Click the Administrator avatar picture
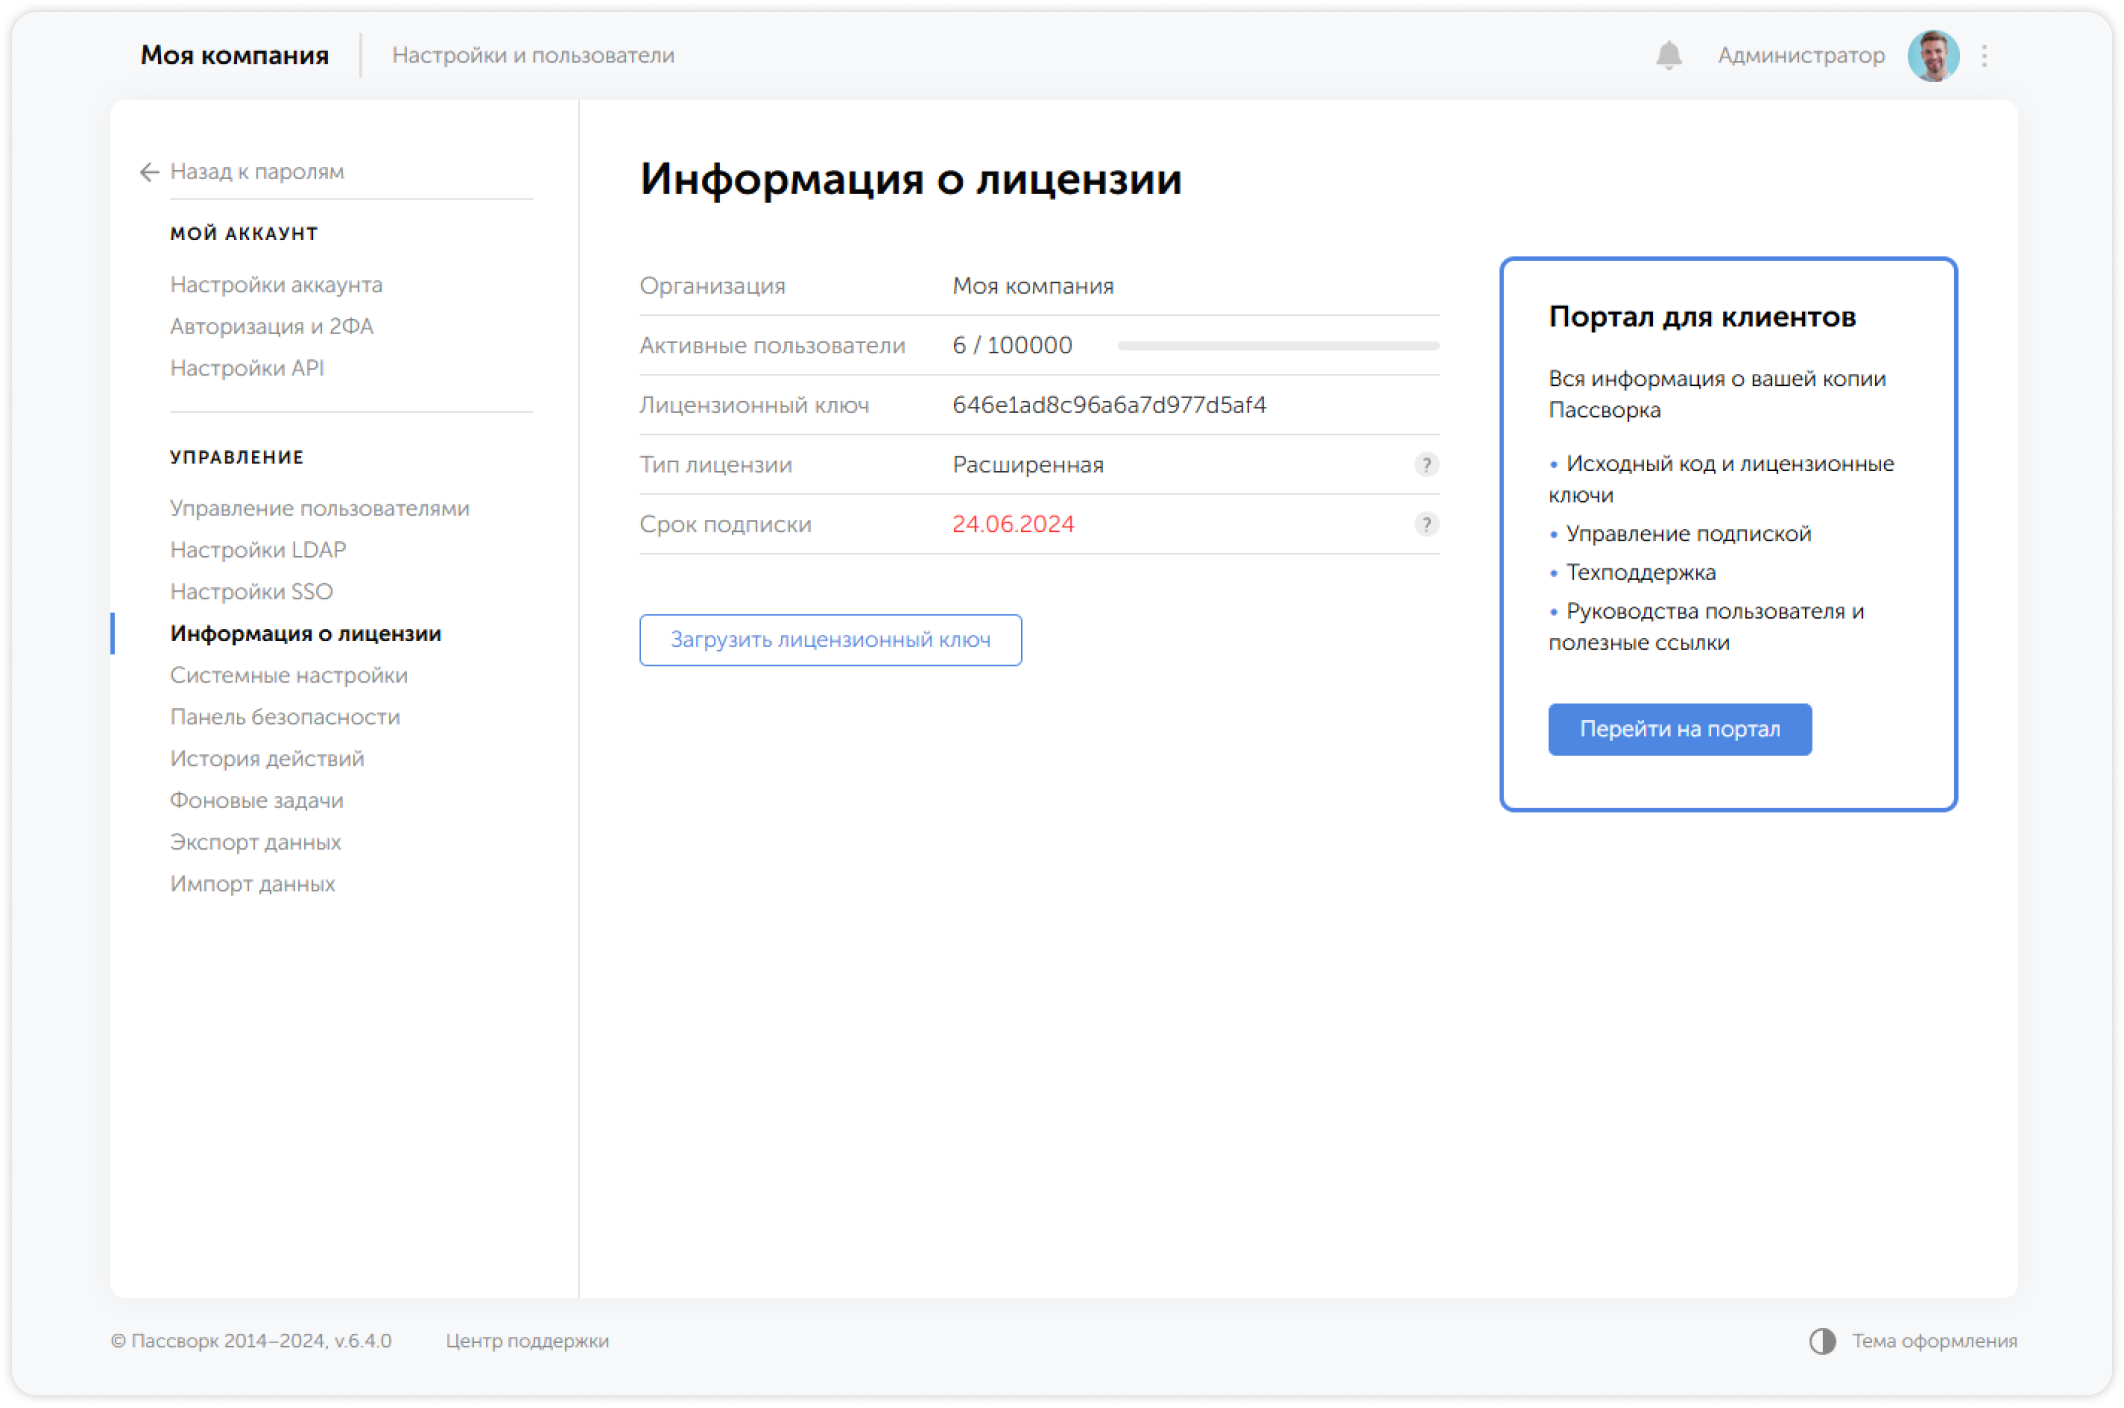 tap(1933, 55)
